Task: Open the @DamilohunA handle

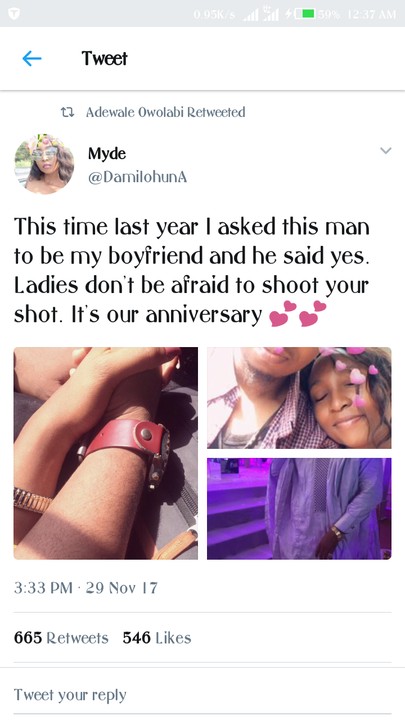Action: [x=137, y=177]
